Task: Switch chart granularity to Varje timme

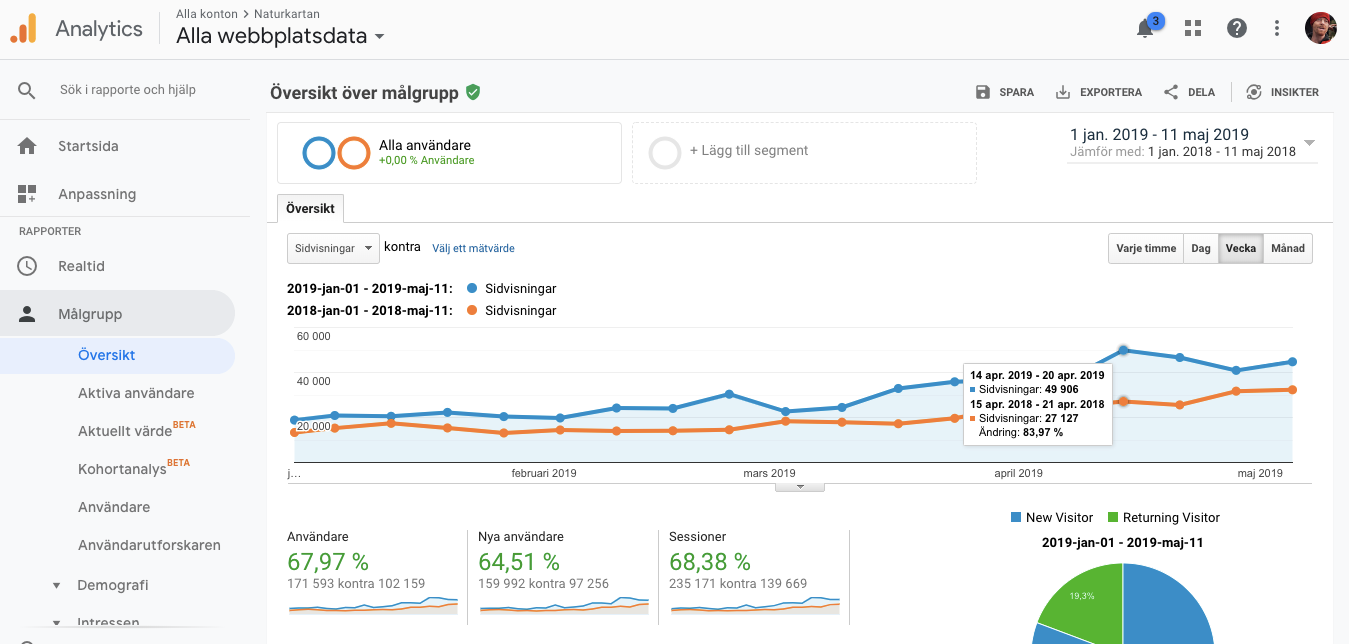Action: tap(1146, 248)
